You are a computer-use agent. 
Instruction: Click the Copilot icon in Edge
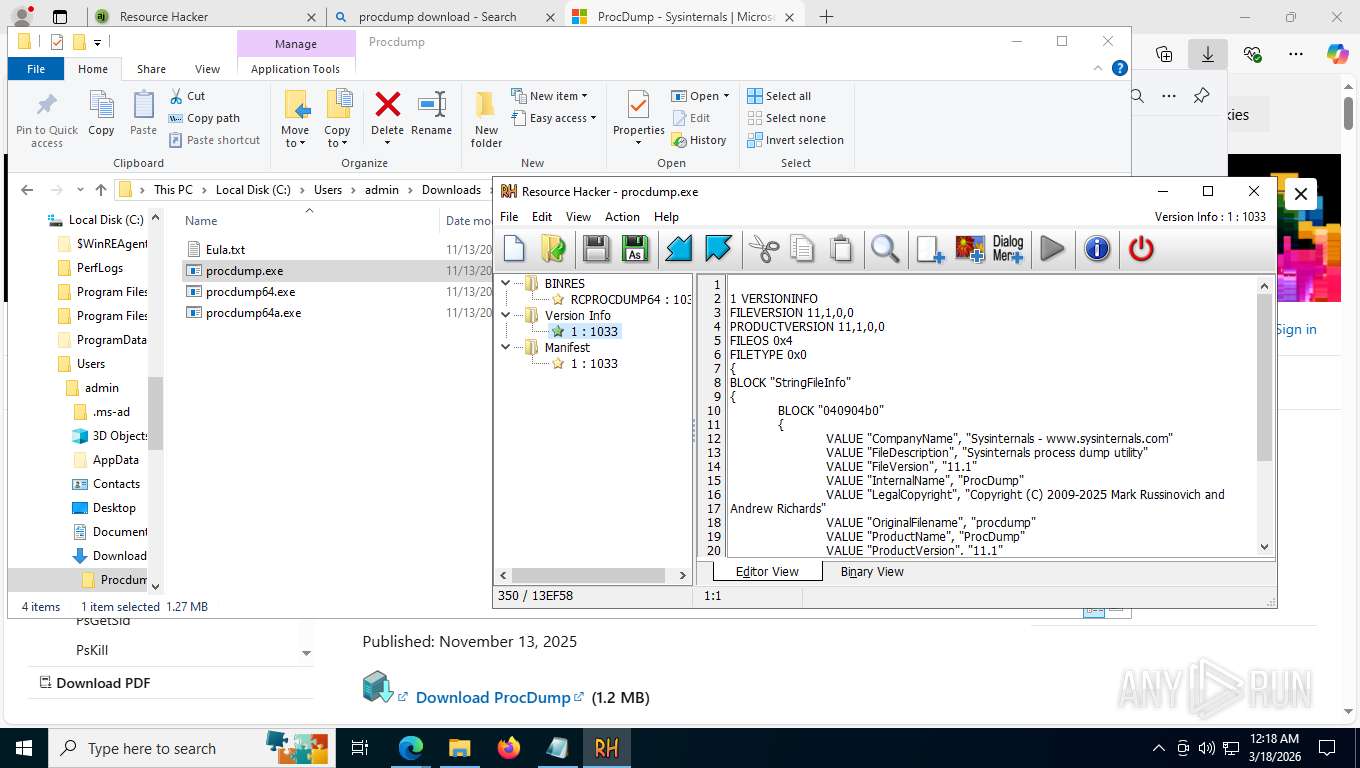(x=1337, y=54)
